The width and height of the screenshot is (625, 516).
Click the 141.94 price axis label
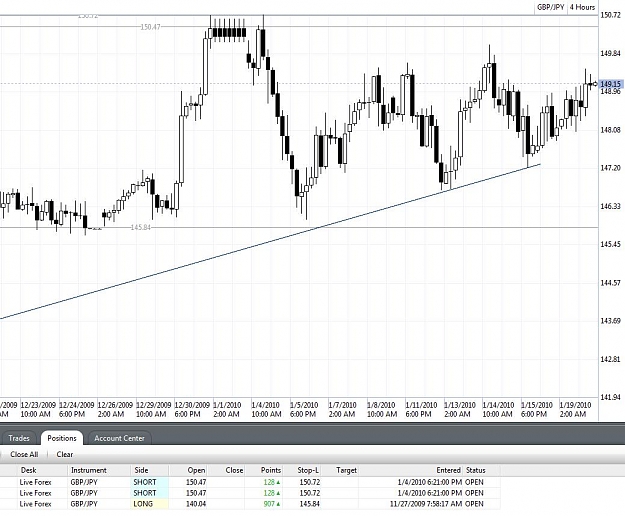610,397
